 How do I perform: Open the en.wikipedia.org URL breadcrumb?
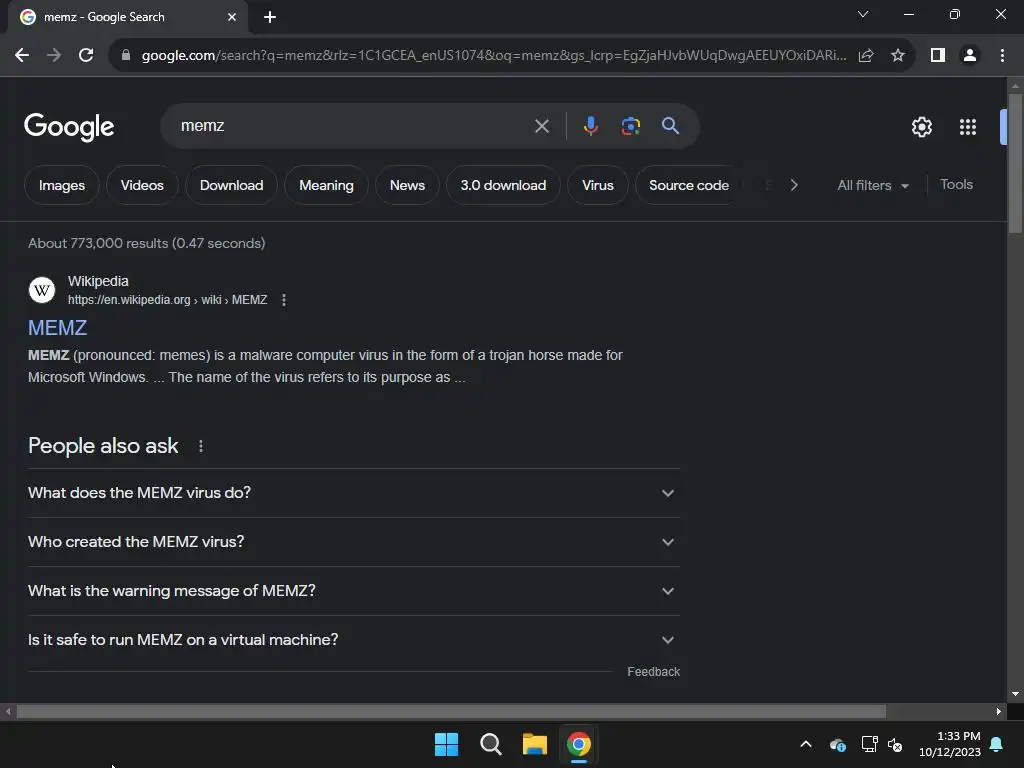point(167,300)
